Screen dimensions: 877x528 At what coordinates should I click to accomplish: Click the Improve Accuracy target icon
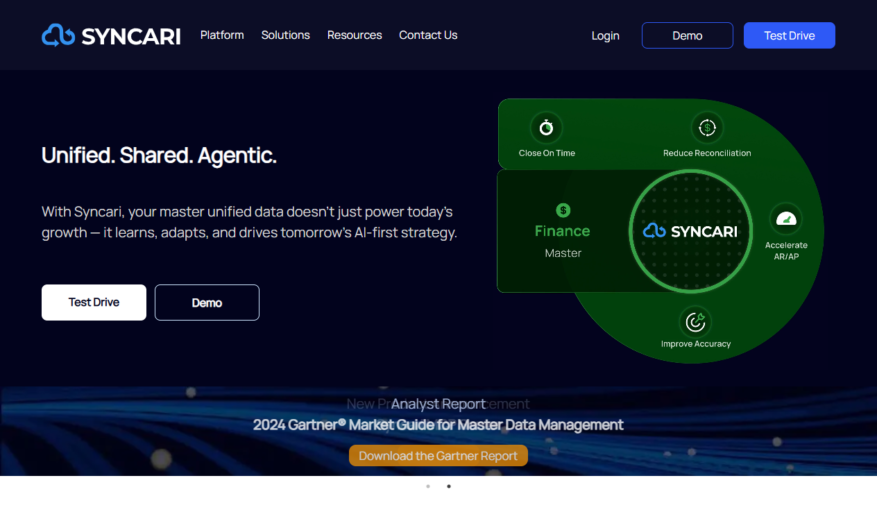coord(695,322)
